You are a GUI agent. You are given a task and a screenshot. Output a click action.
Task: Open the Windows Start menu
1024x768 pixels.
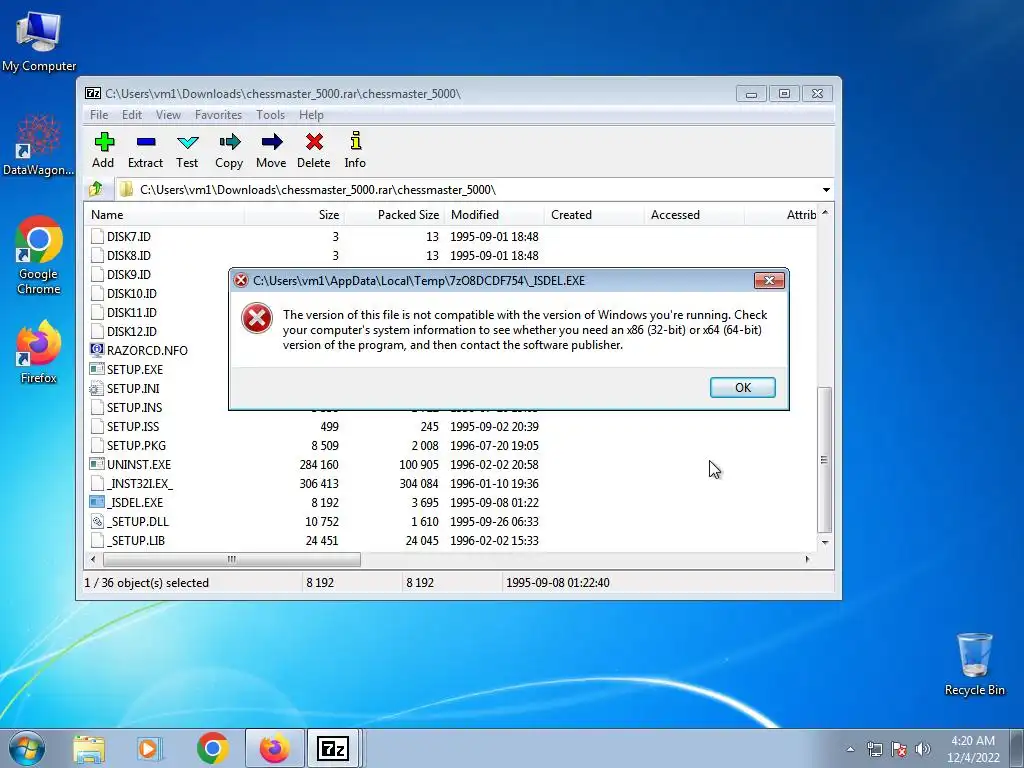point(26,748)
